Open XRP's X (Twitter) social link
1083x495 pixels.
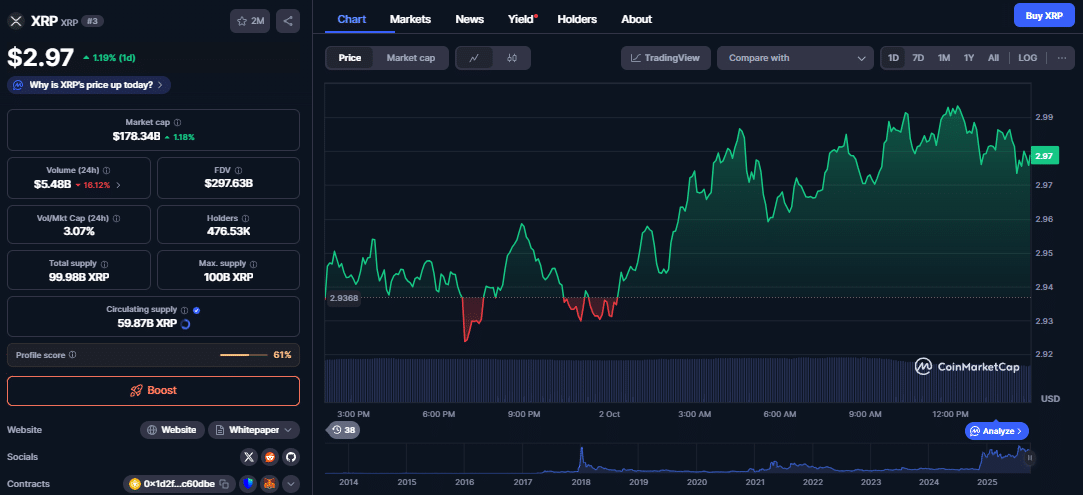click(x=249, y=457)
